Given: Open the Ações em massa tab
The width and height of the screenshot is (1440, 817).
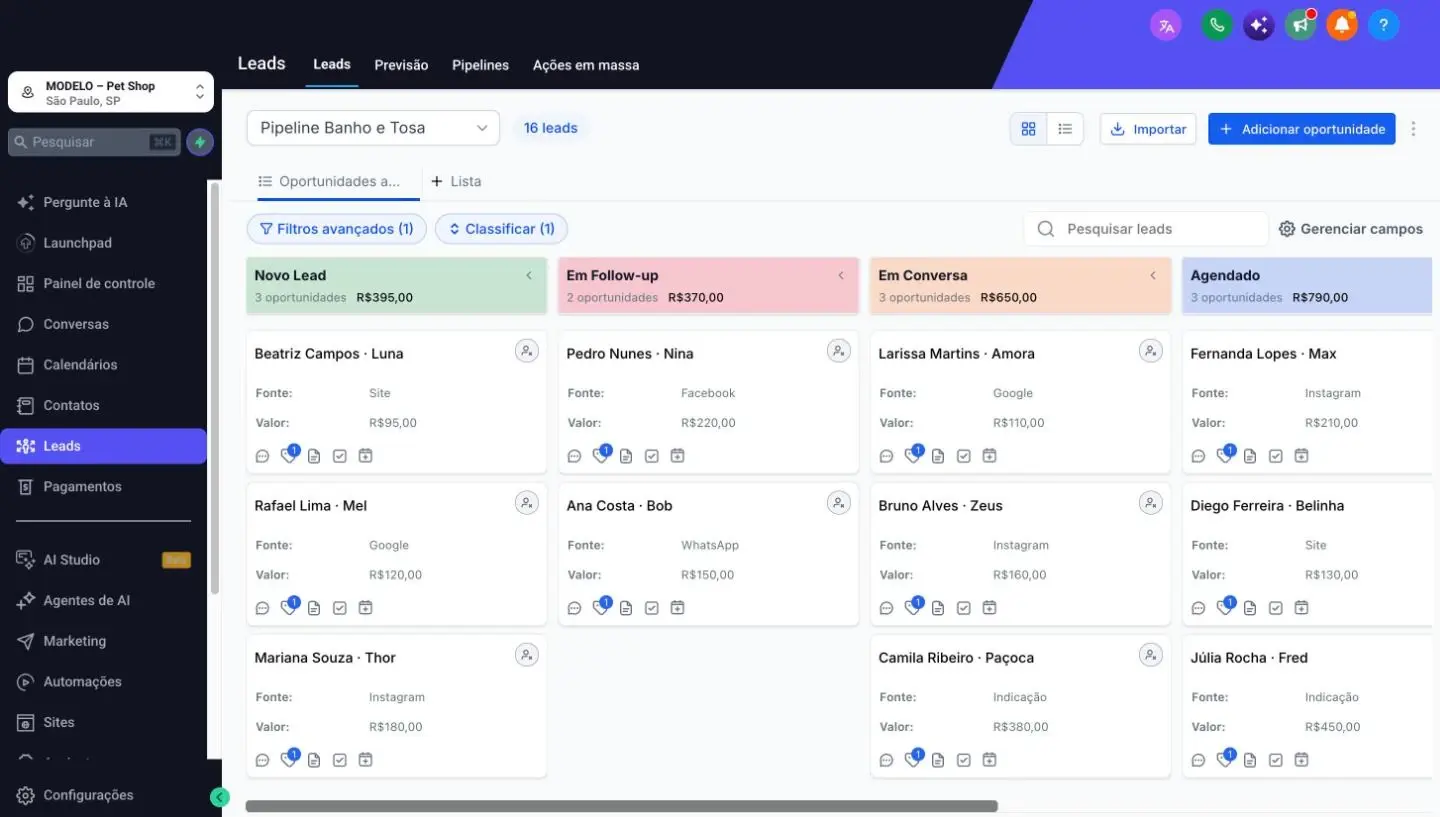Looking at the screenshot, I should coord(586,65).
